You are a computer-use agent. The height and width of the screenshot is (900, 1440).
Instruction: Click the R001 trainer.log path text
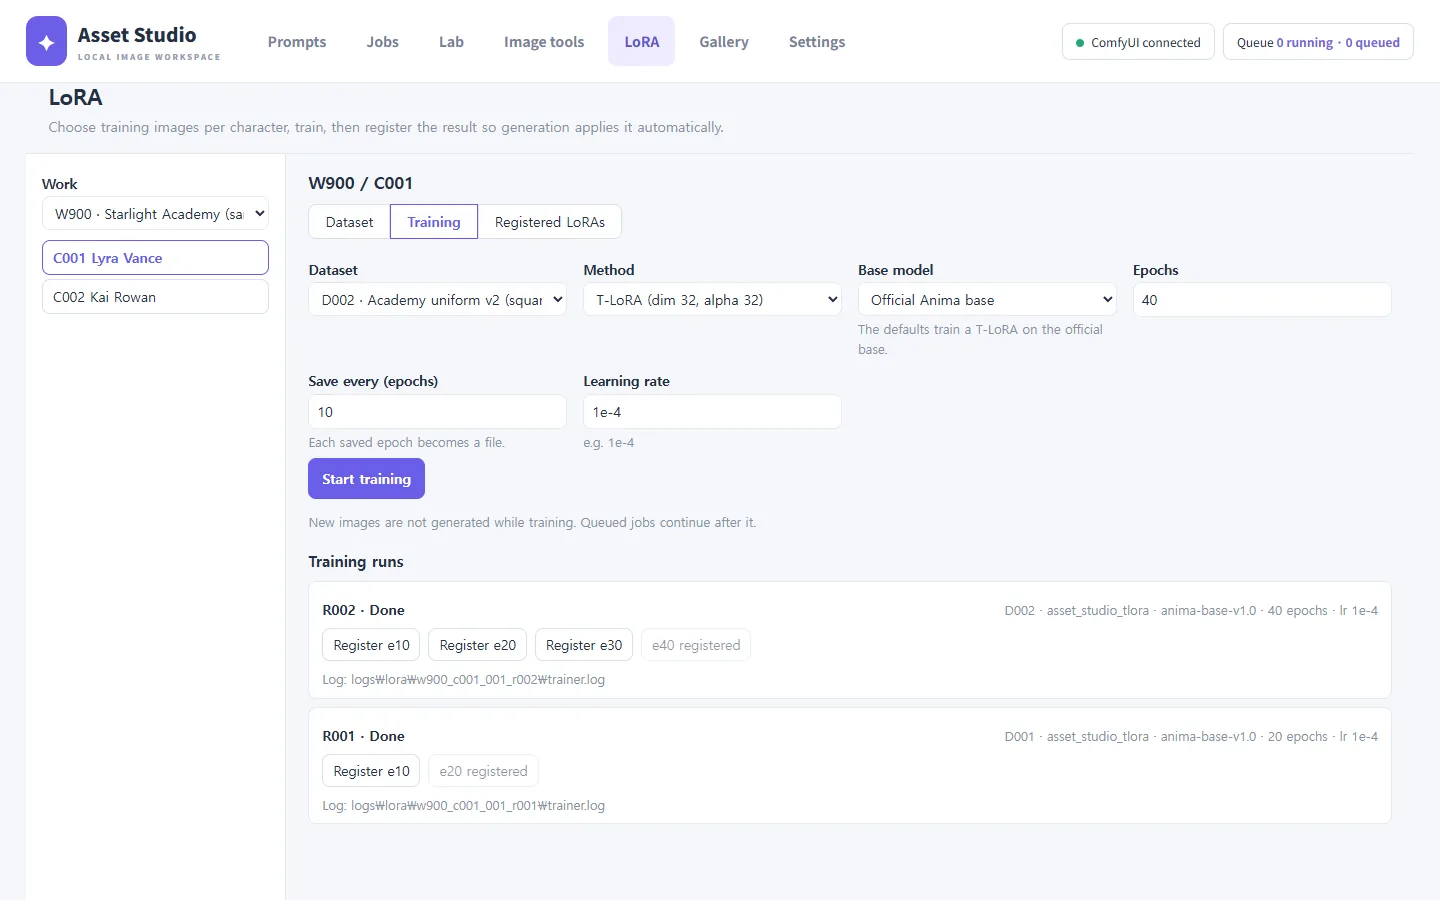463,806
